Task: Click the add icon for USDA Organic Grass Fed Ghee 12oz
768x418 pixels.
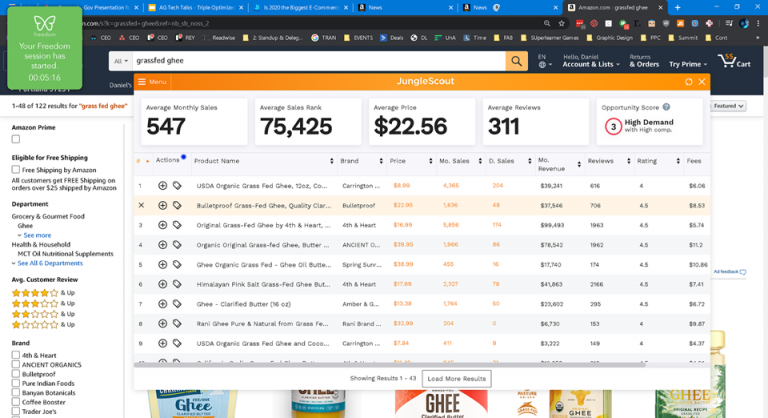Action: pos(163,186)
